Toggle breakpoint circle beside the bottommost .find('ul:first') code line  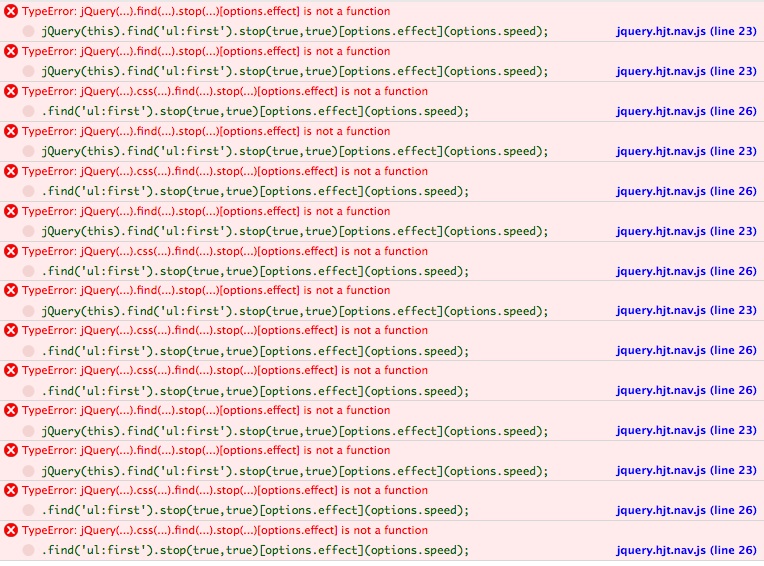(x=28, y=550)
